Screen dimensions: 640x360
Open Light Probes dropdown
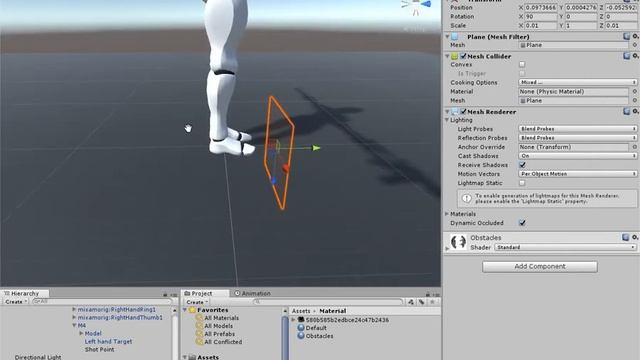(578, 129)
